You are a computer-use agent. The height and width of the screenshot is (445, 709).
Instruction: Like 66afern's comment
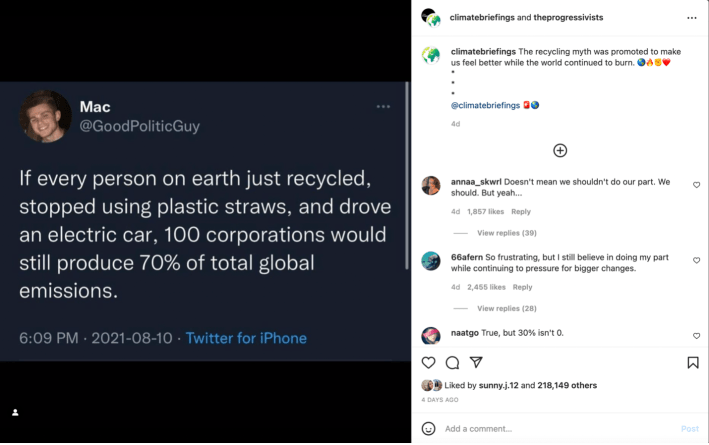[696, 260]
